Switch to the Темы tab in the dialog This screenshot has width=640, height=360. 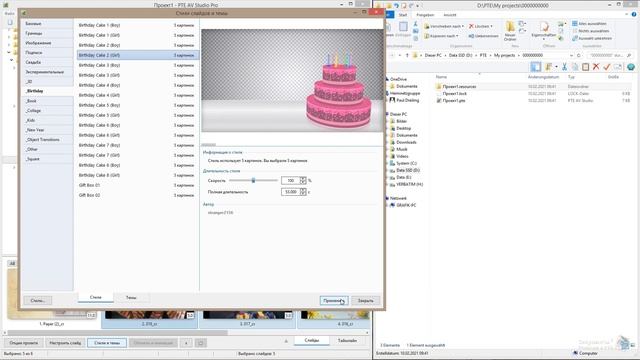coord(131,298)
